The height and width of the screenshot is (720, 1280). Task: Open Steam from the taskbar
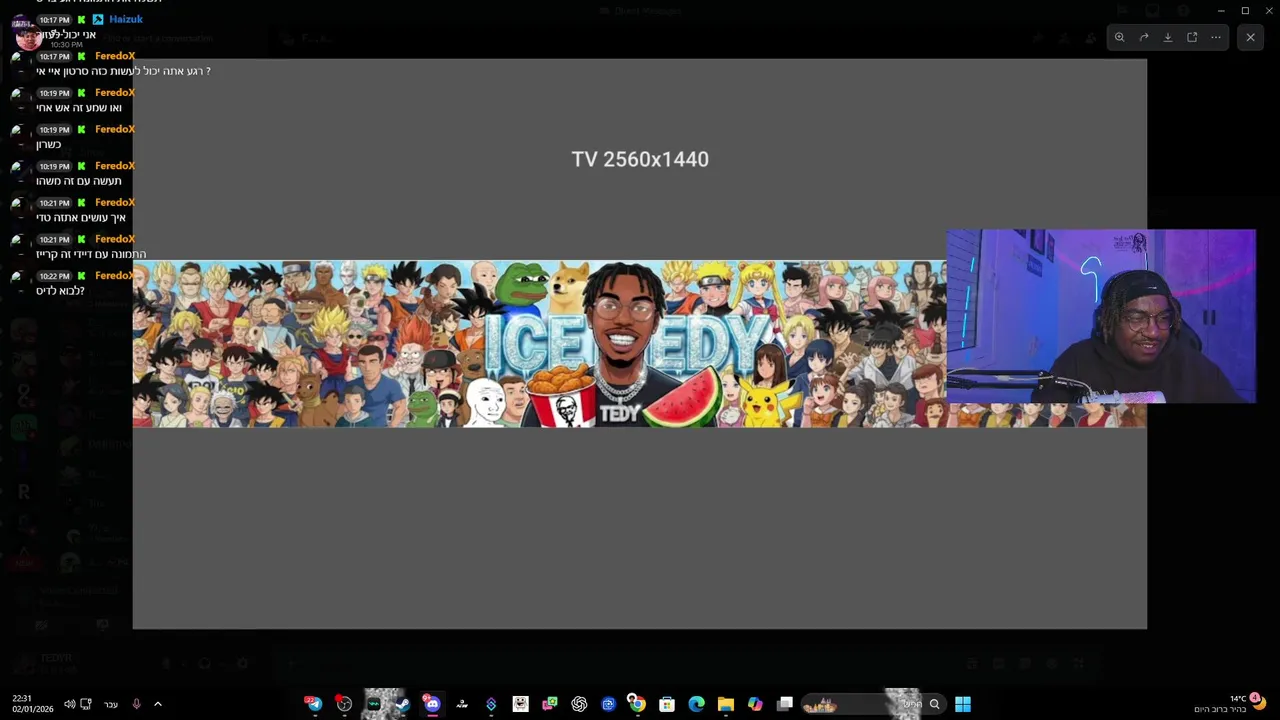[402, 704]
